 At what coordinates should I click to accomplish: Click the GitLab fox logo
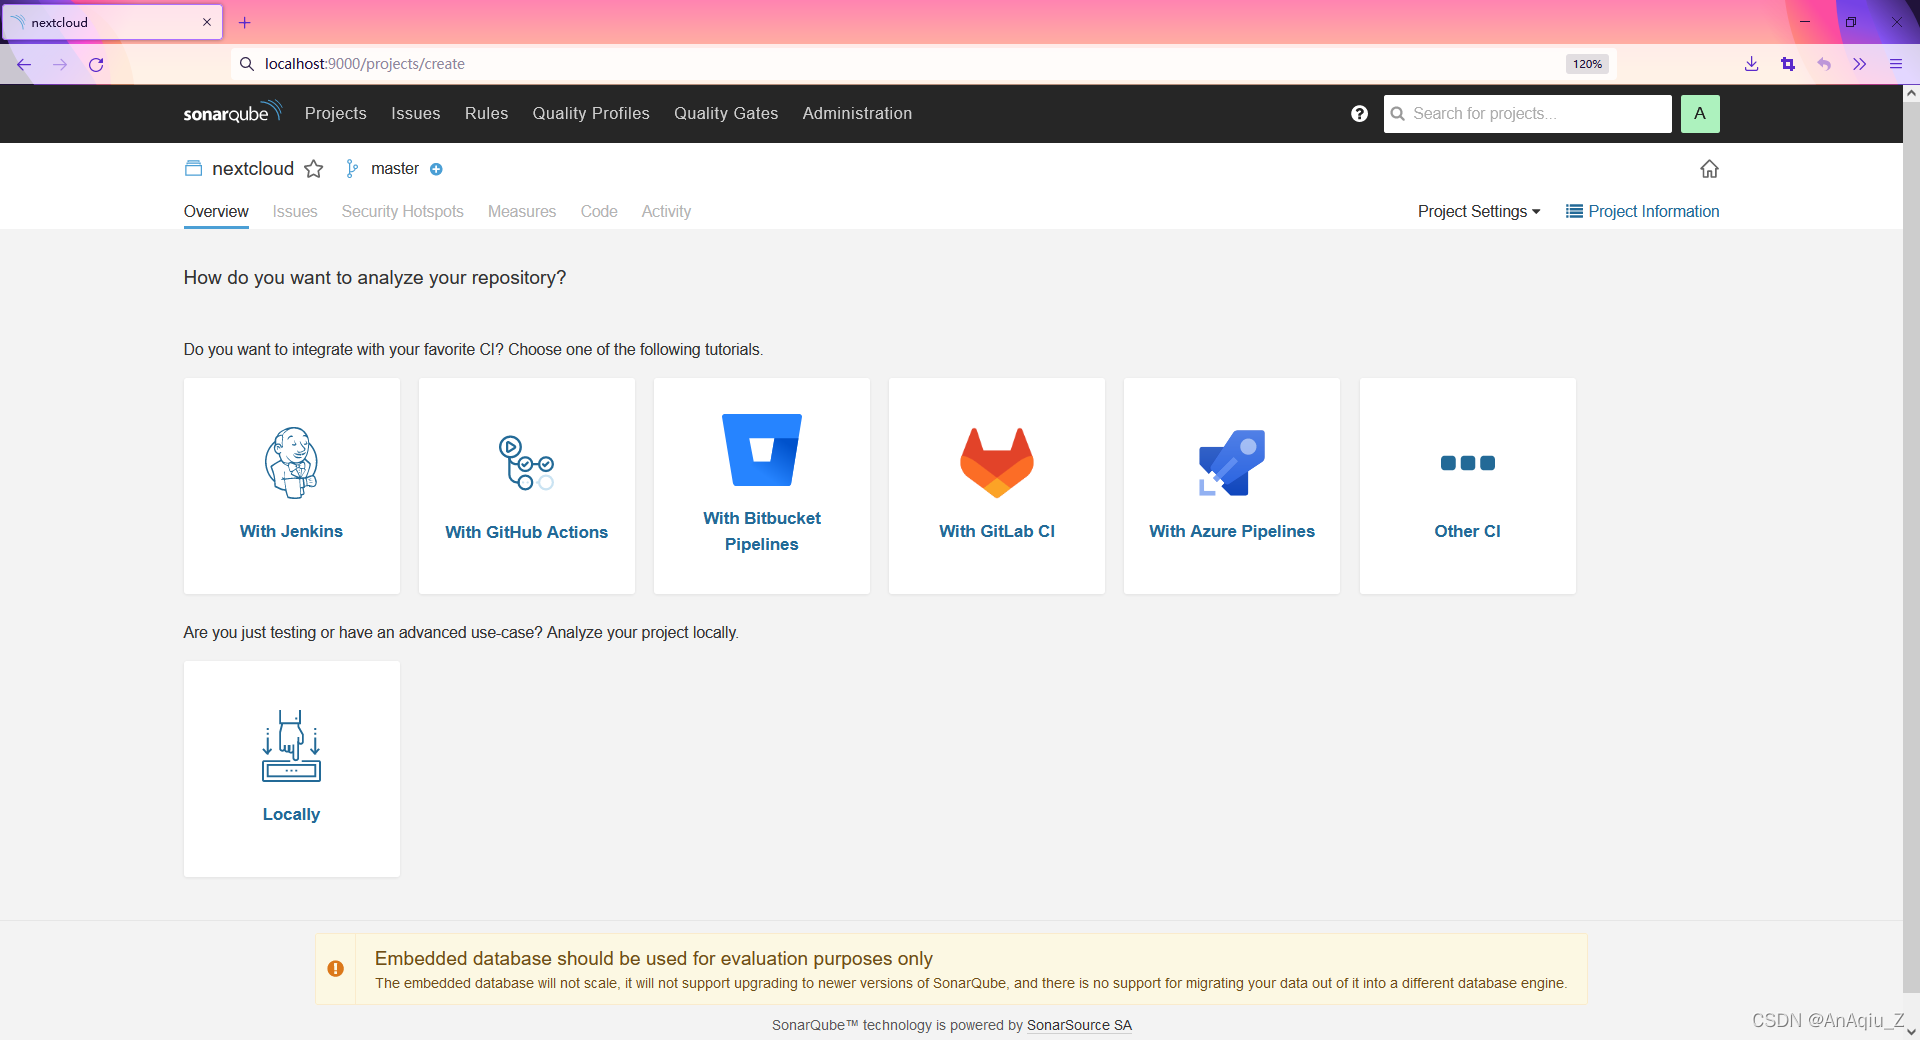point(997,463)
